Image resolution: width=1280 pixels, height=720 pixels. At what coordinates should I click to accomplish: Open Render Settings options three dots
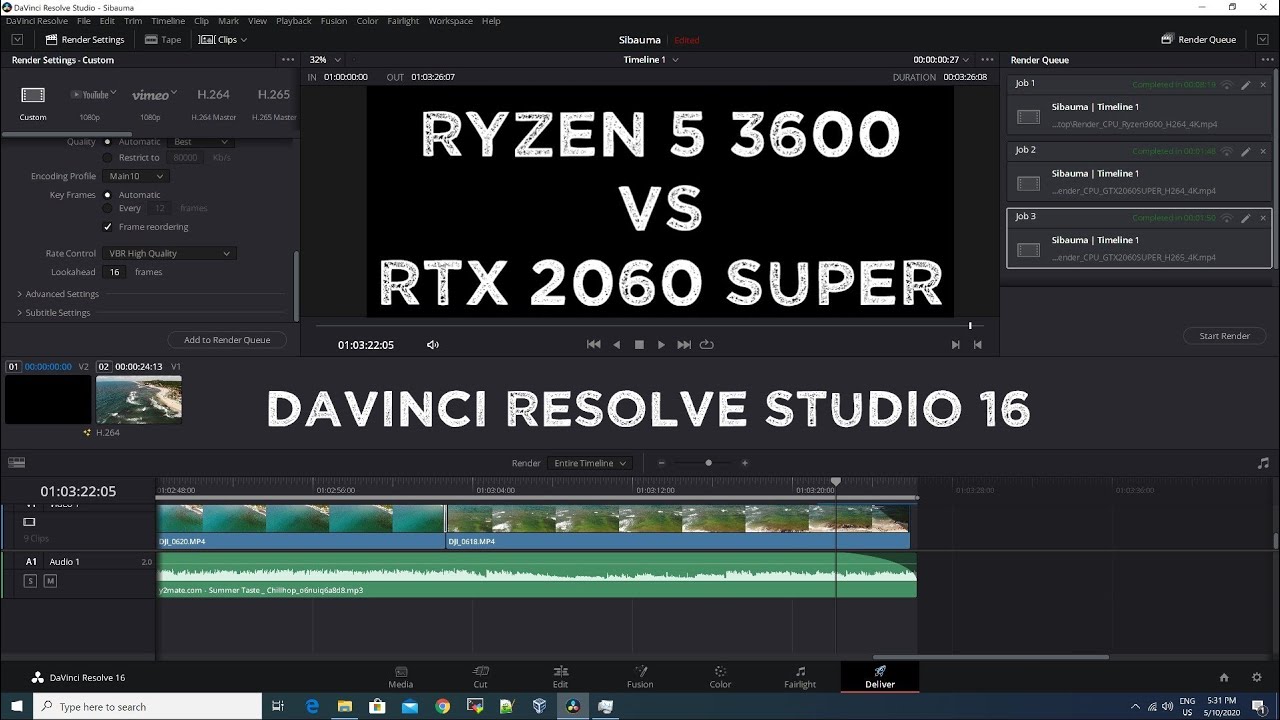288,60
